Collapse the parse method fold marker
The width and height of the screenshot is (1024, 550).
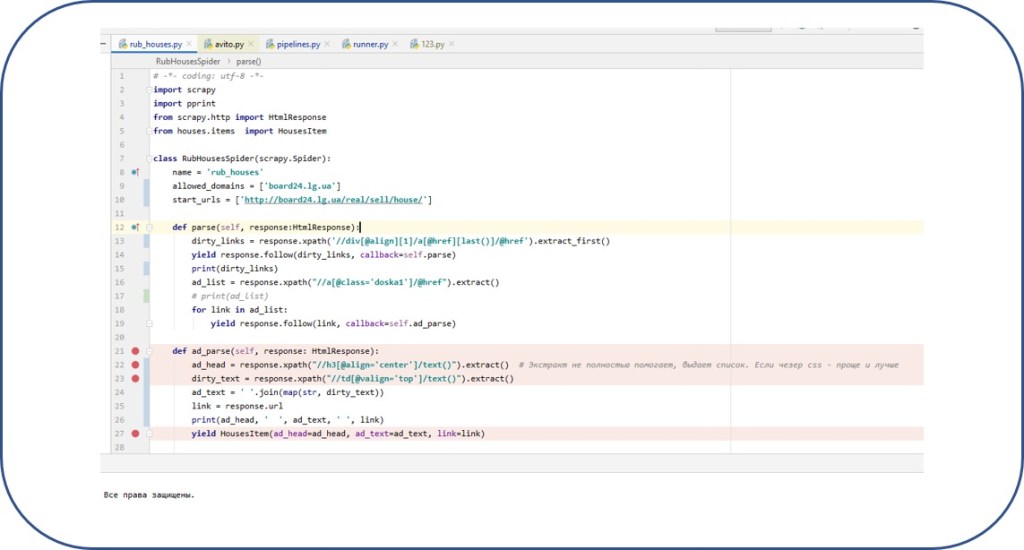pos(149,228)
